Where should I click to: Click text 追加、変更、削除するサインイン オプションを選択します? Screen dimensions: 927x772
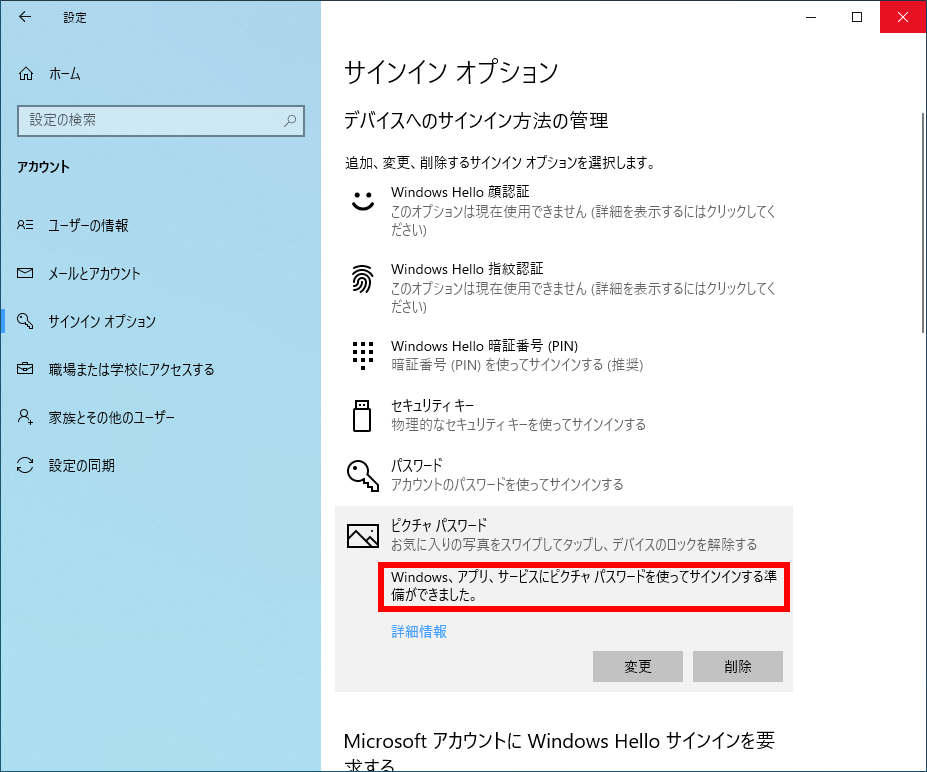(x=500, y=163)
